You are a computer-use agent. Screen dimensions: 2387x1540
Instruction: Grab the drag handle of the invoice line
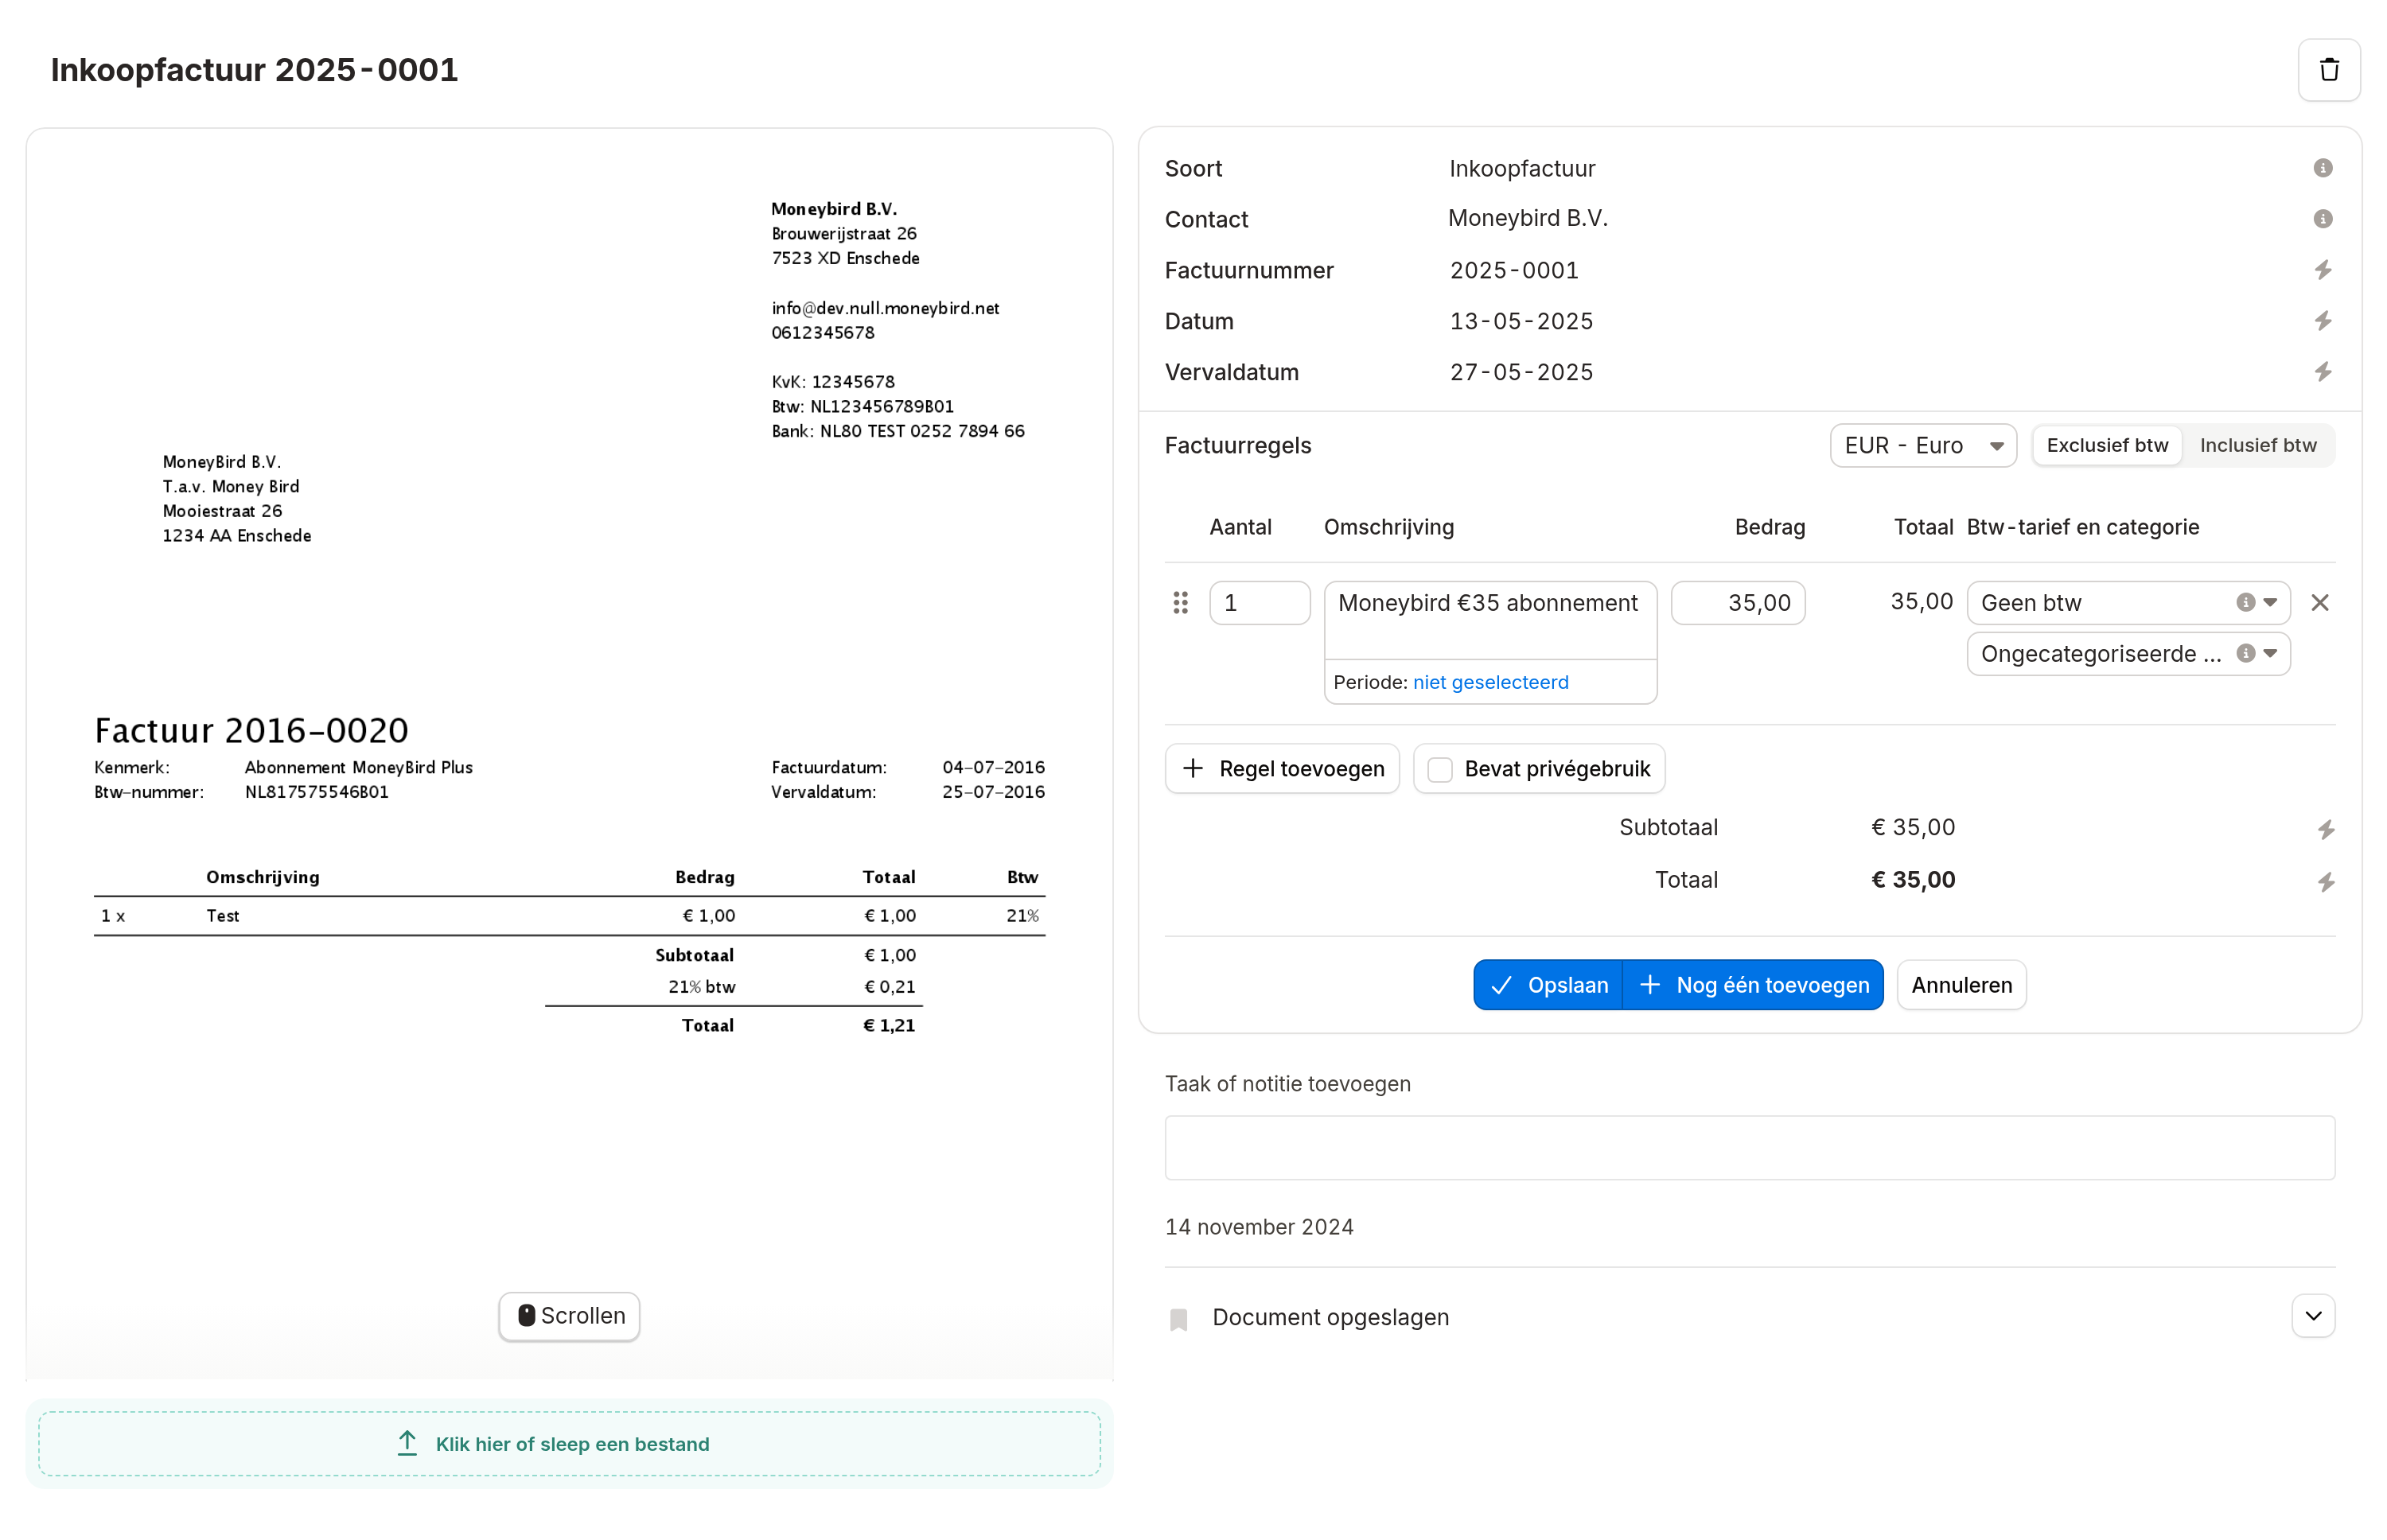point(1180,602)
